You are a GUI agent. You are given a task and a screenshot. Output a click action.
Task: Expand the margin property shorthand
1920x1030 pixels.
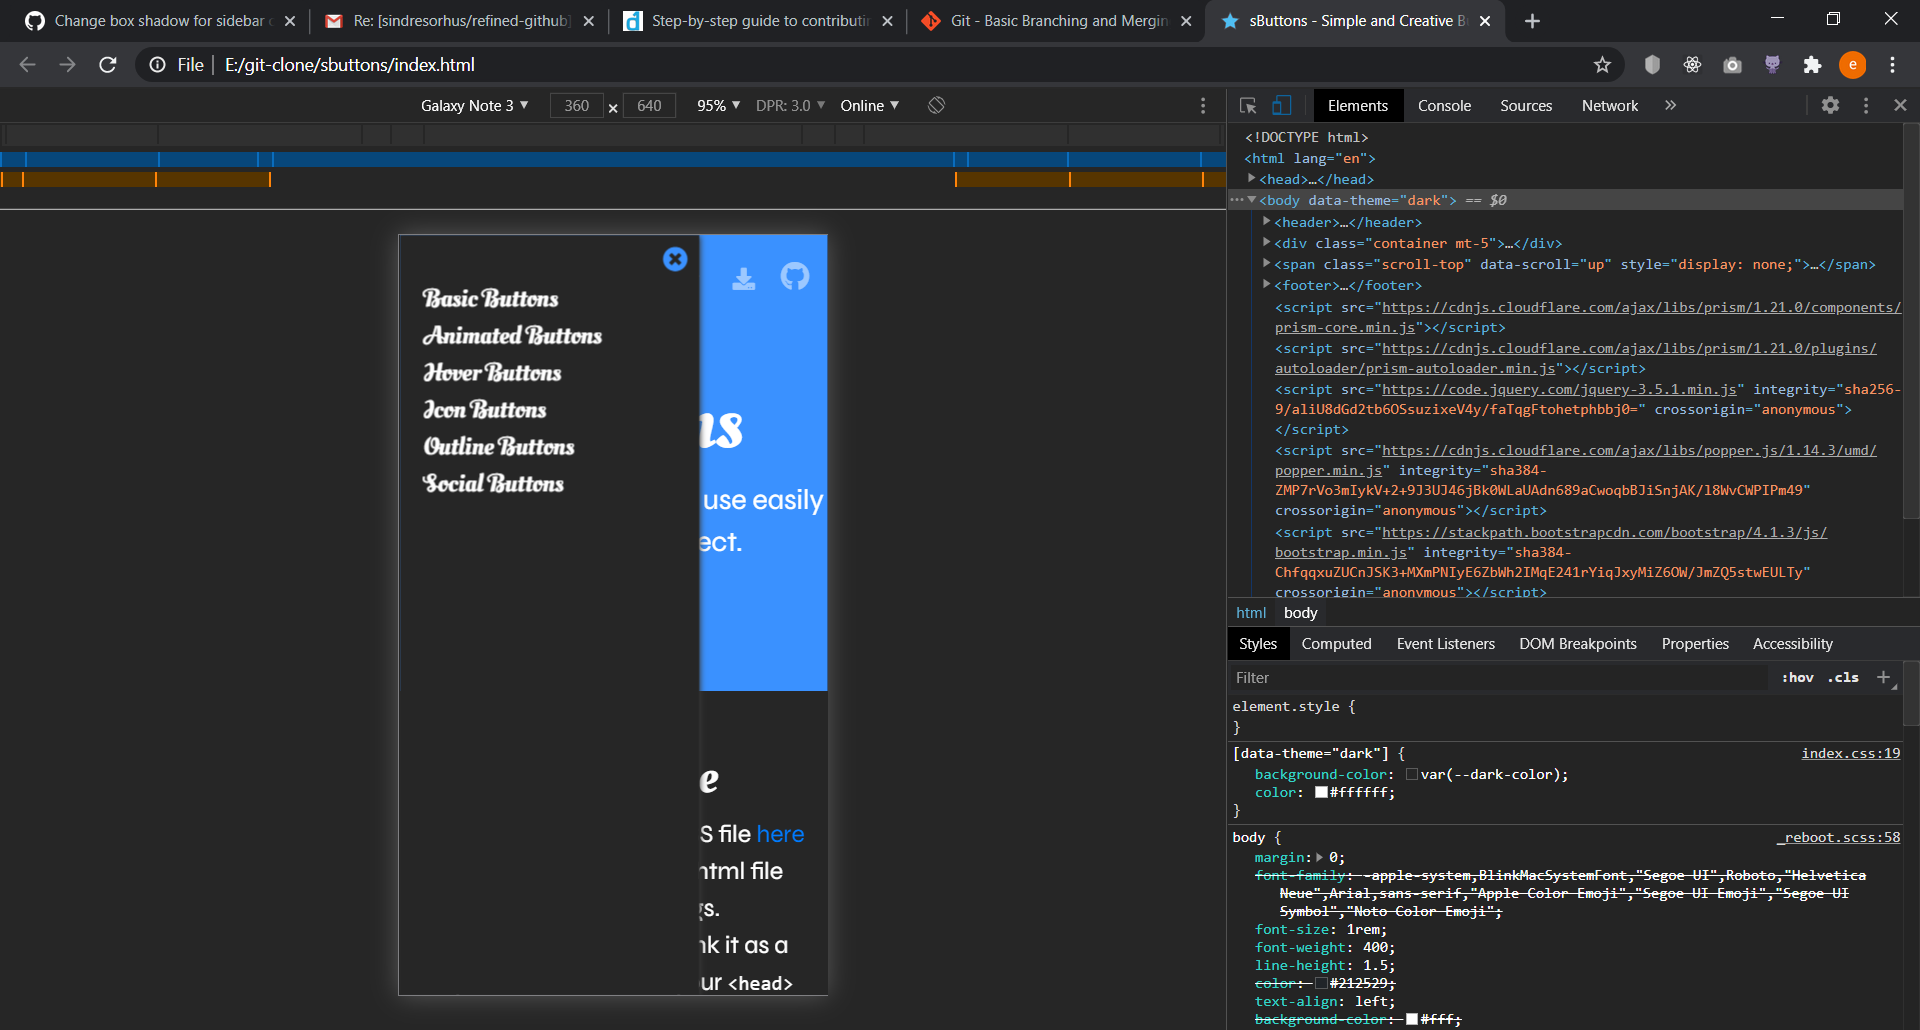(x=1319, y=857)
